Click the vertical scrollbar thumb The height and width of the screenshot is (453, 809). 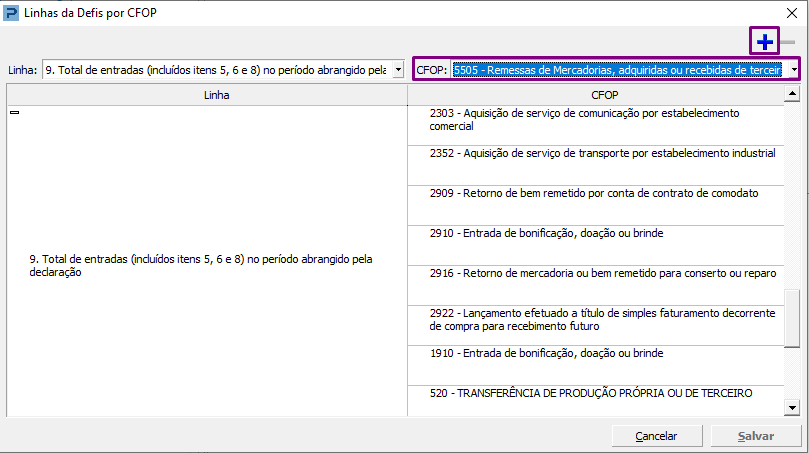click(792, 319)
